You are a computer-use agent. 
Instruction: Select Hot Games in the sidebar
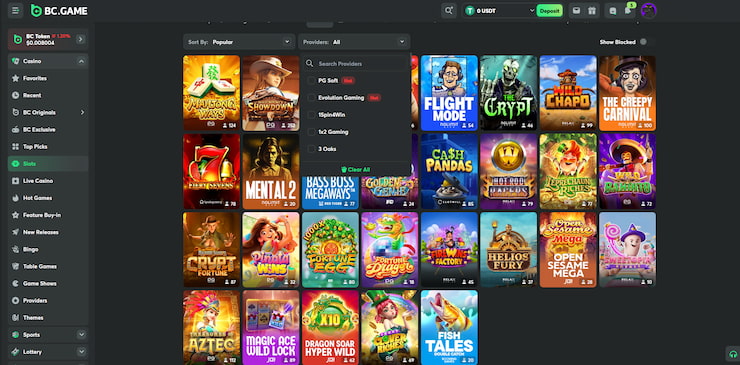pyautogui.click(x=48, y=198)
